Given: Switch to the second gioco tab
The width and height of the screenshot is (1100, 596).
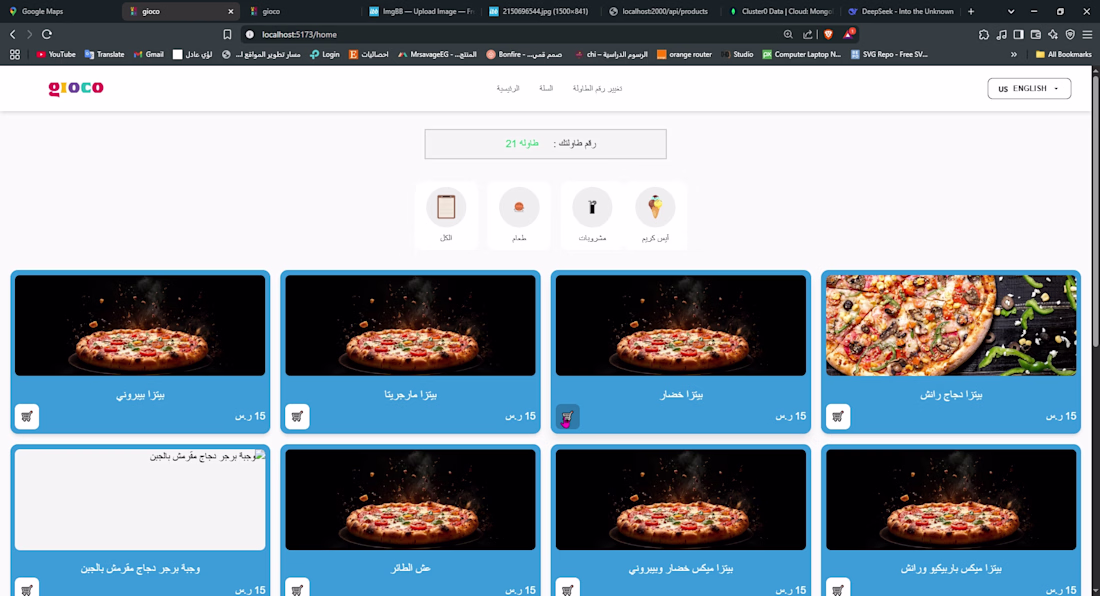Looking at the screenshot, I should click(x=300, y=11).
